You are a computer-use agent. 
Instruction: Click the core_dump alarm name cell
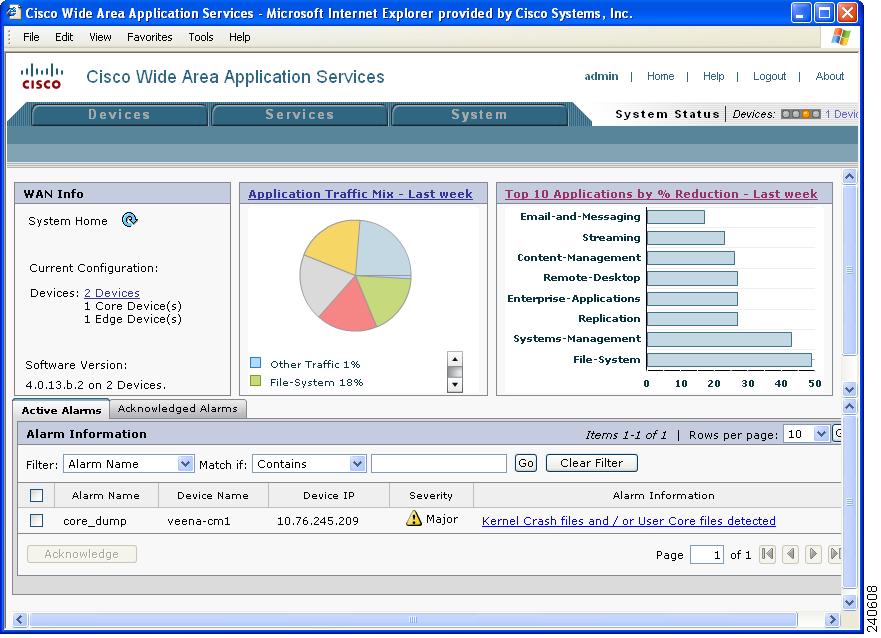(x=95, y=521)
